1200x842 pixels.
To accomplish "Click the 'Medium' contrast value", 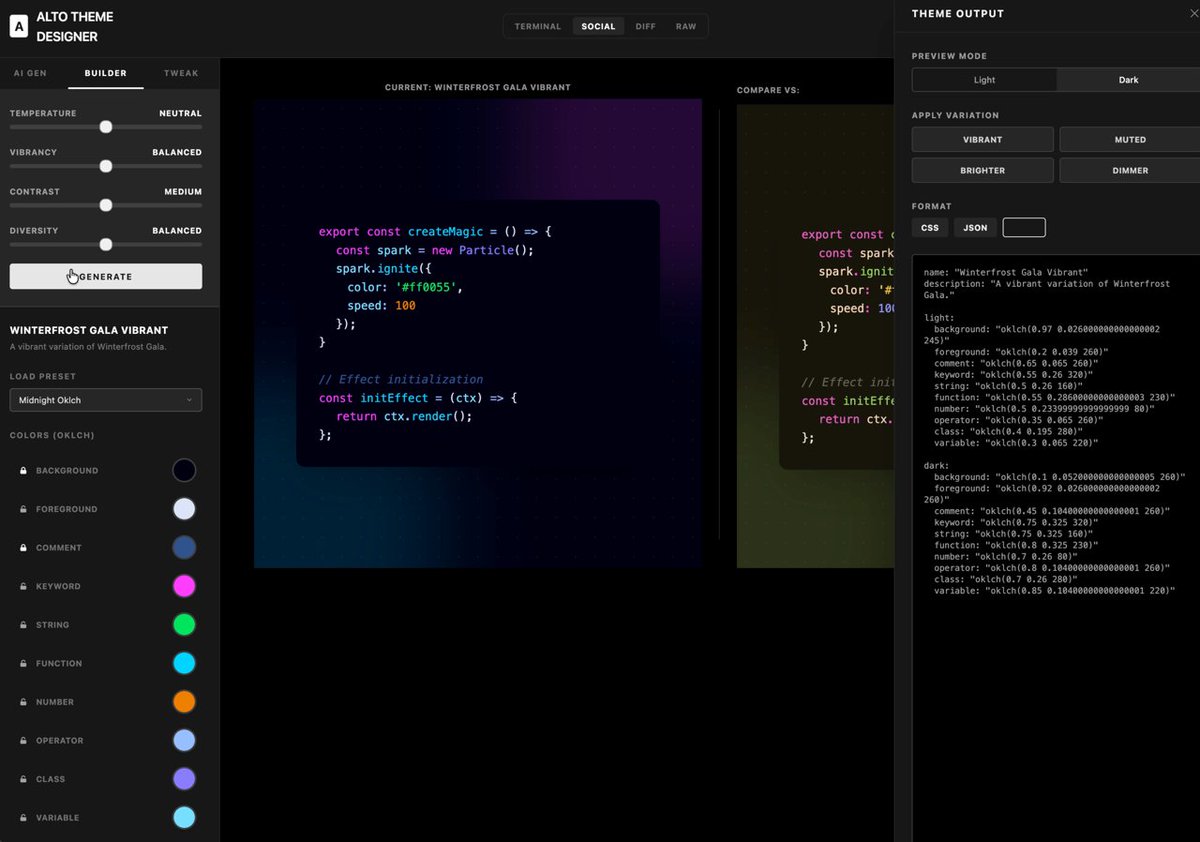I will click(183, 191).
